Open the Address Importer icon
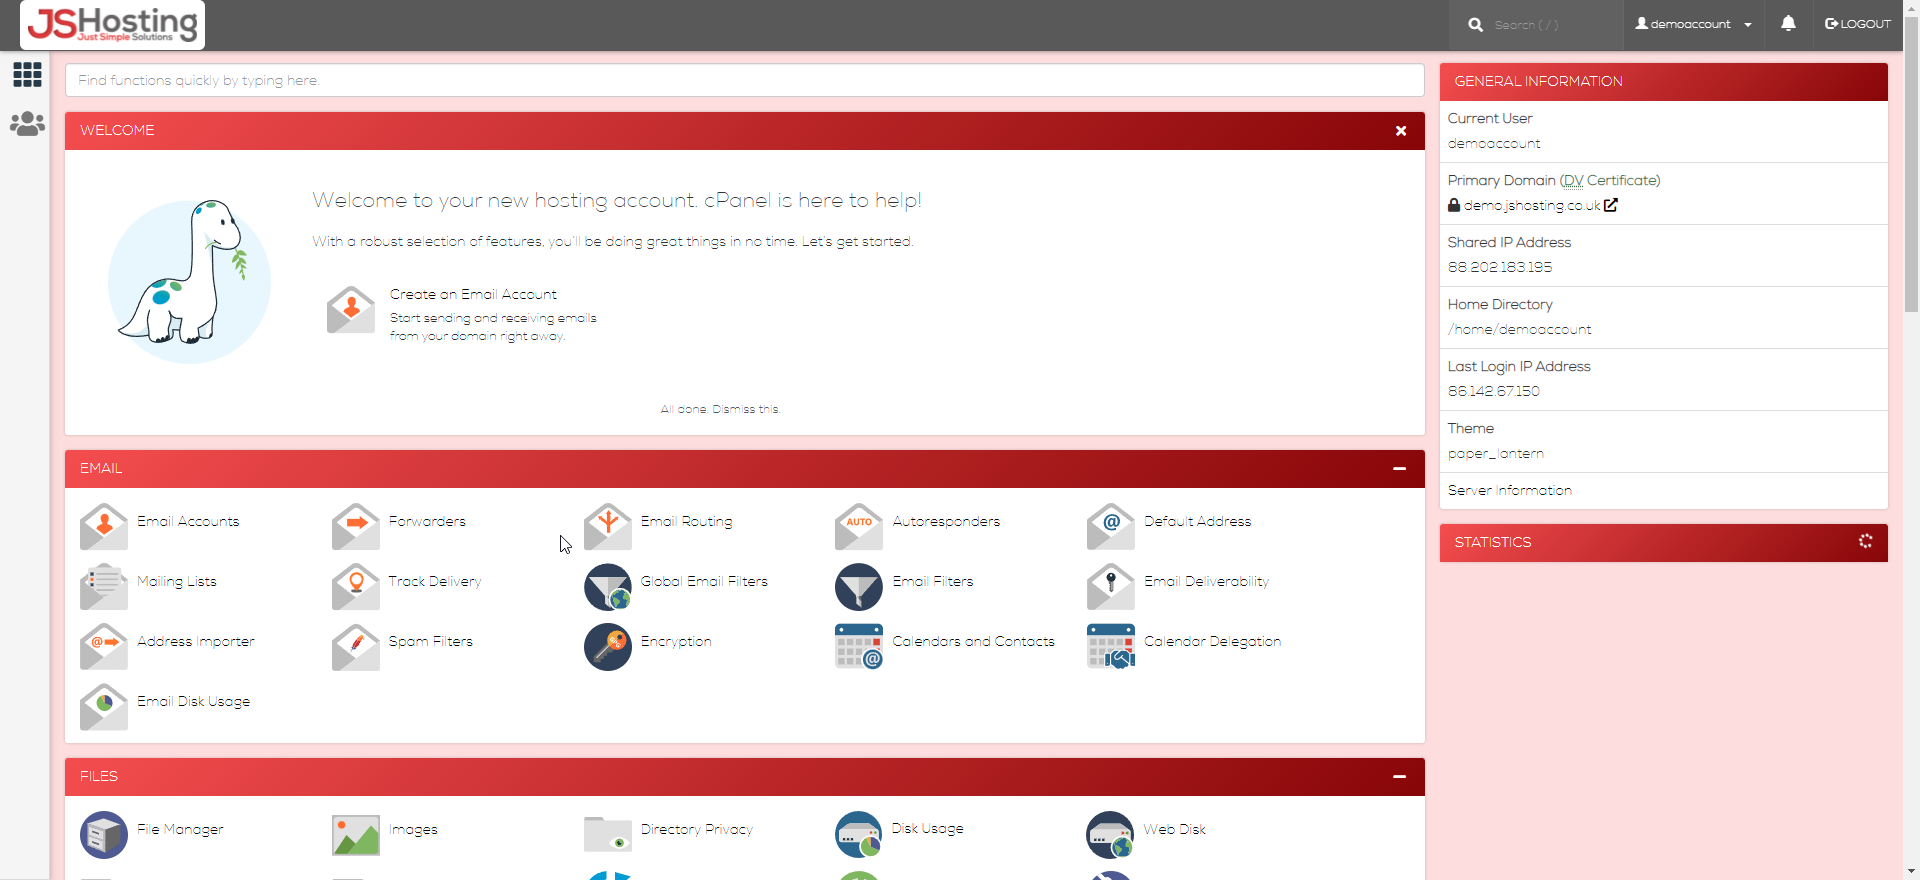This screenshot has height=880, width=1920. click(x=104, y=647)
